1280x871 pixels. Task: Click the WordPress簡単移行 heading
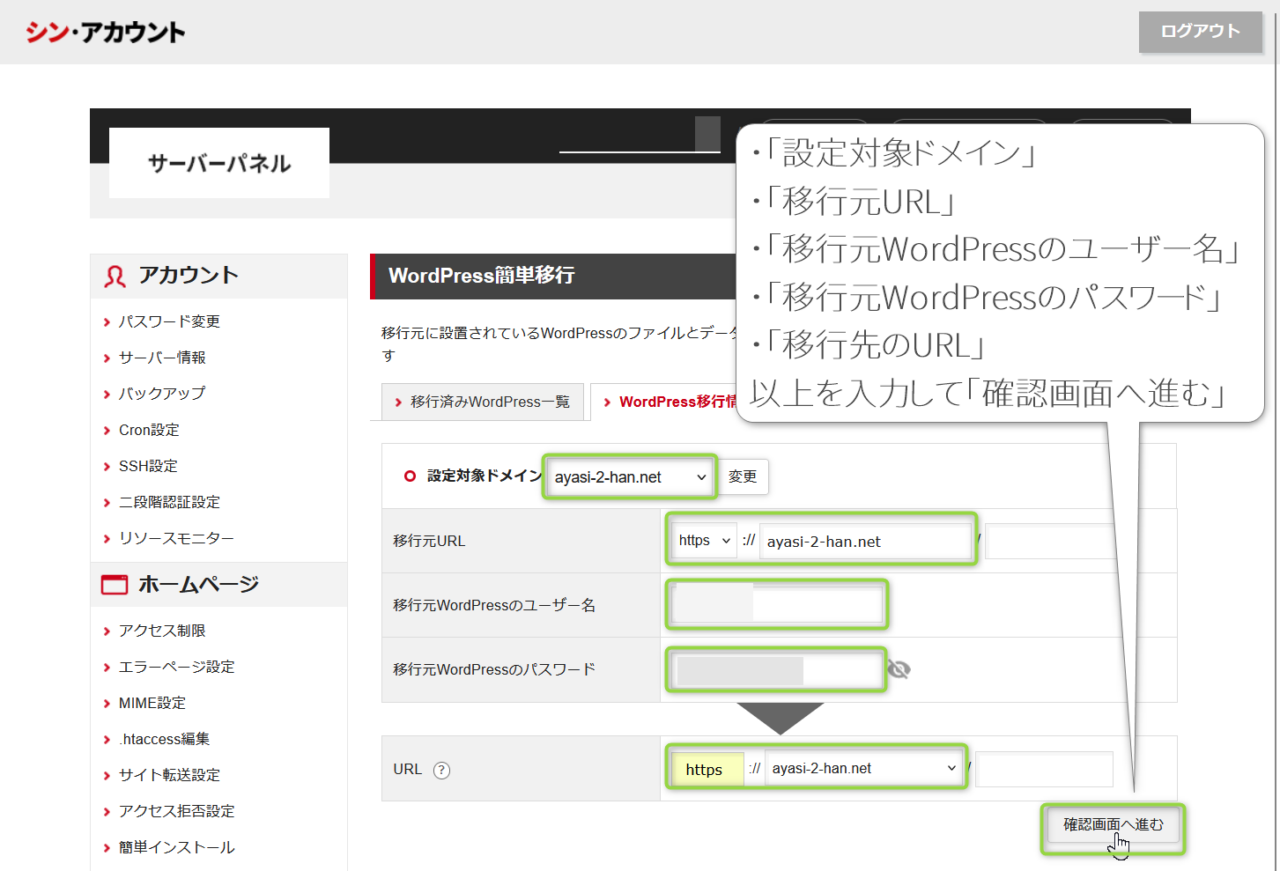[x=481, y=275]
